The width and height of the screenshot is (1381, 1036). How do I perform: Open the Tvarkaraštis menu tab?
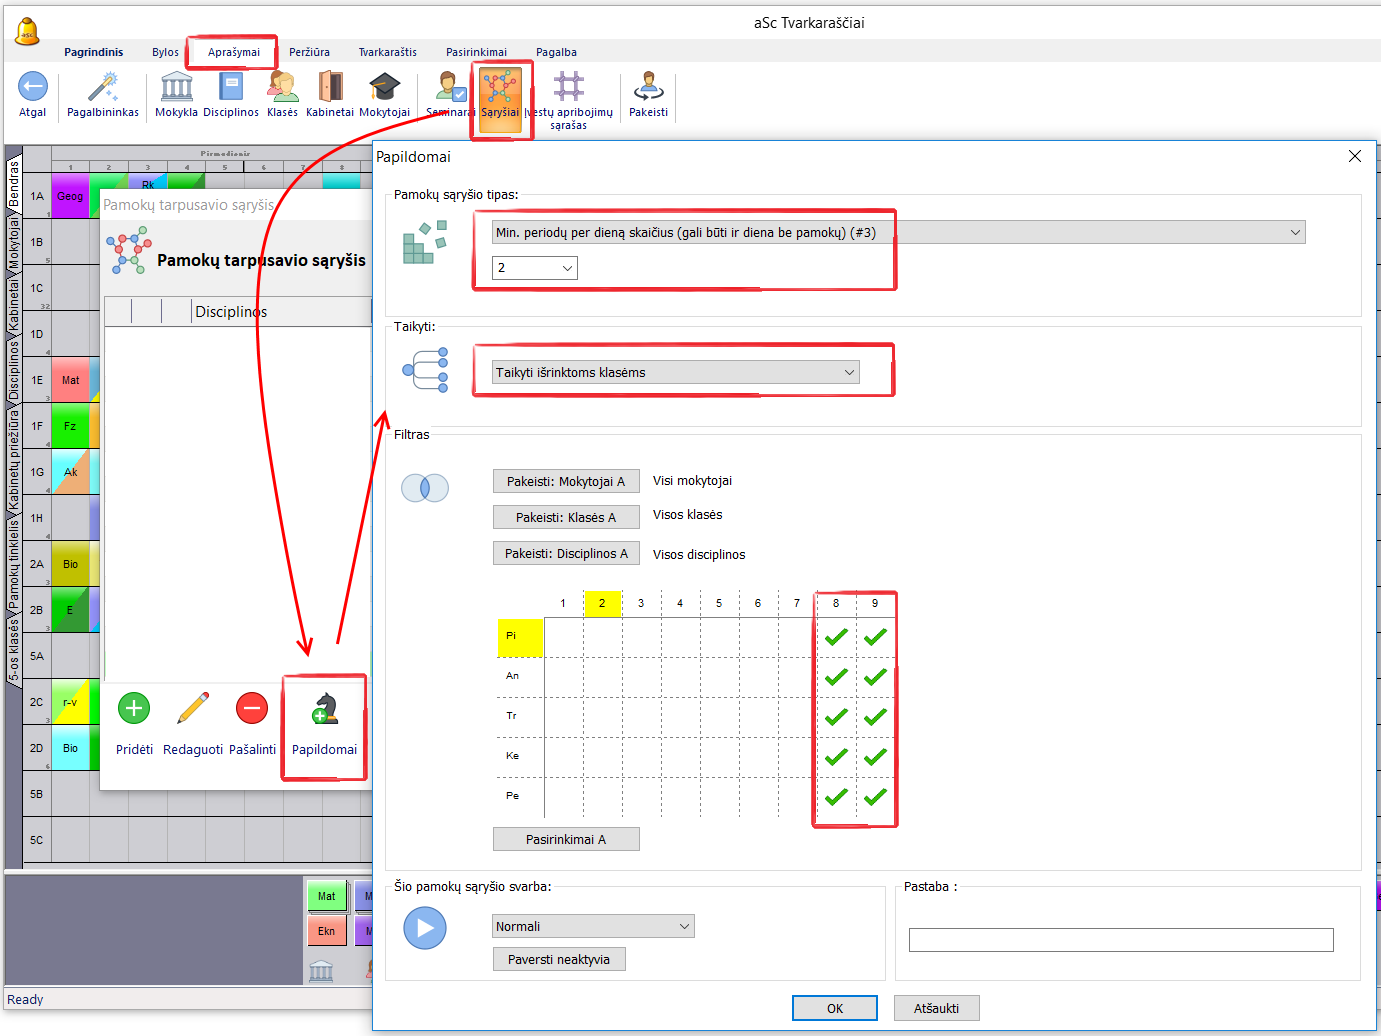[387, 52]
